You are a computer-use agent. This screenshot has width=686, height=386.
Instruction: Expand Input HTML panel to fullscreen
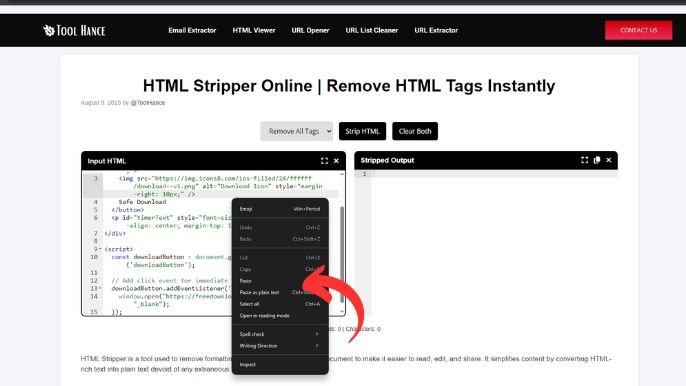click(x=324, y=161)
